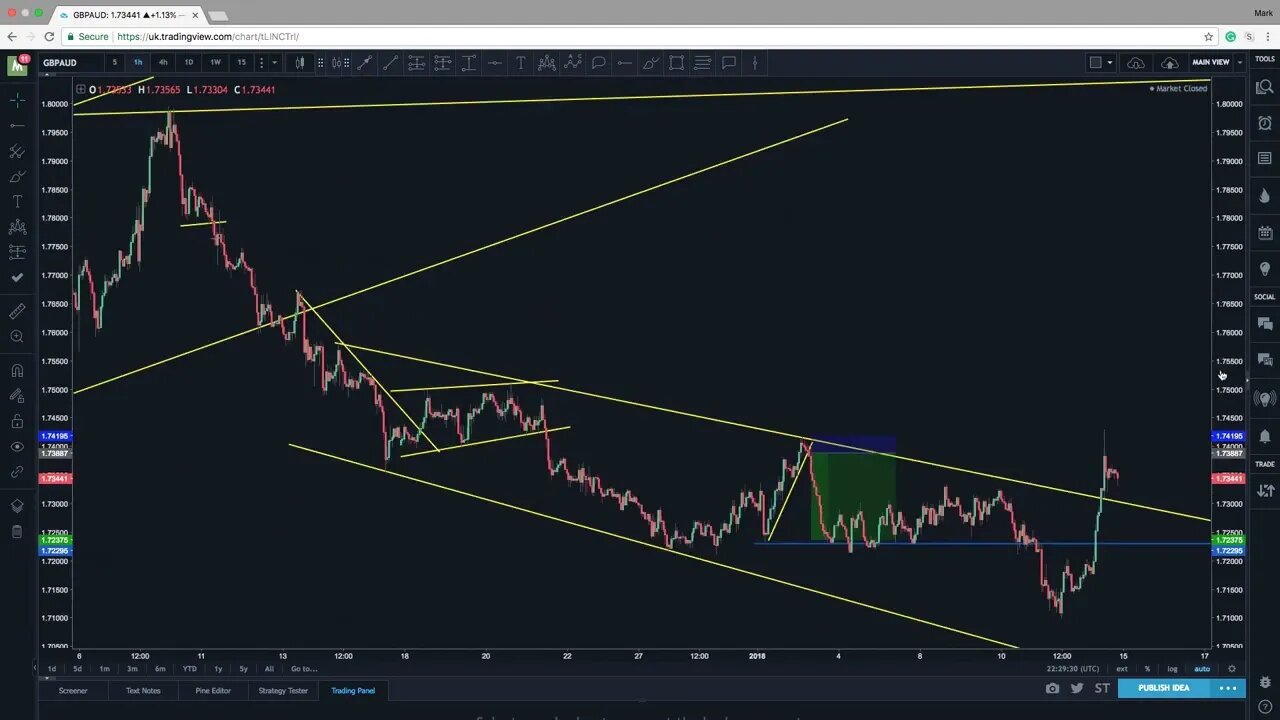Viewport: 1280px width, 720px height.
Task: Bookmark the page with star icon
Action: pyautogui.click(x=1209, y=36)
